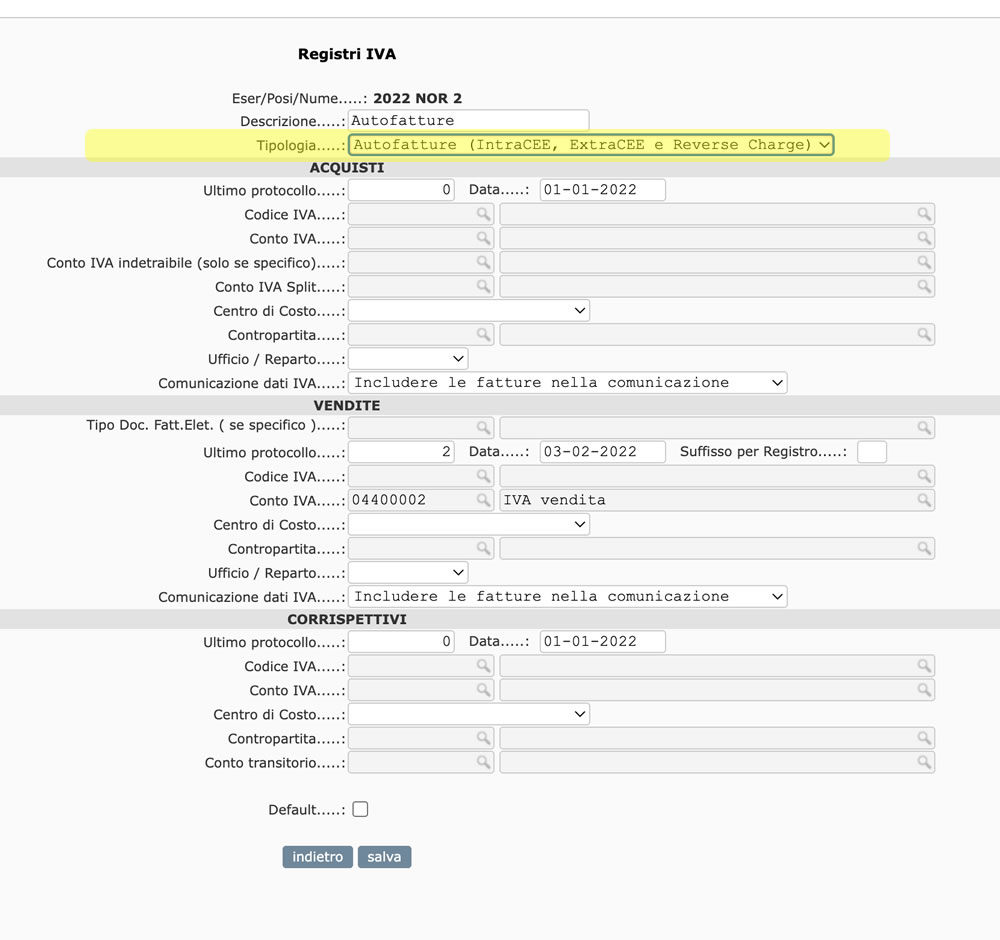Open lookup for Acquisti Contropartita description field
The height and width of the screenshot is (940, 1000).
click(x=924, y=335)
